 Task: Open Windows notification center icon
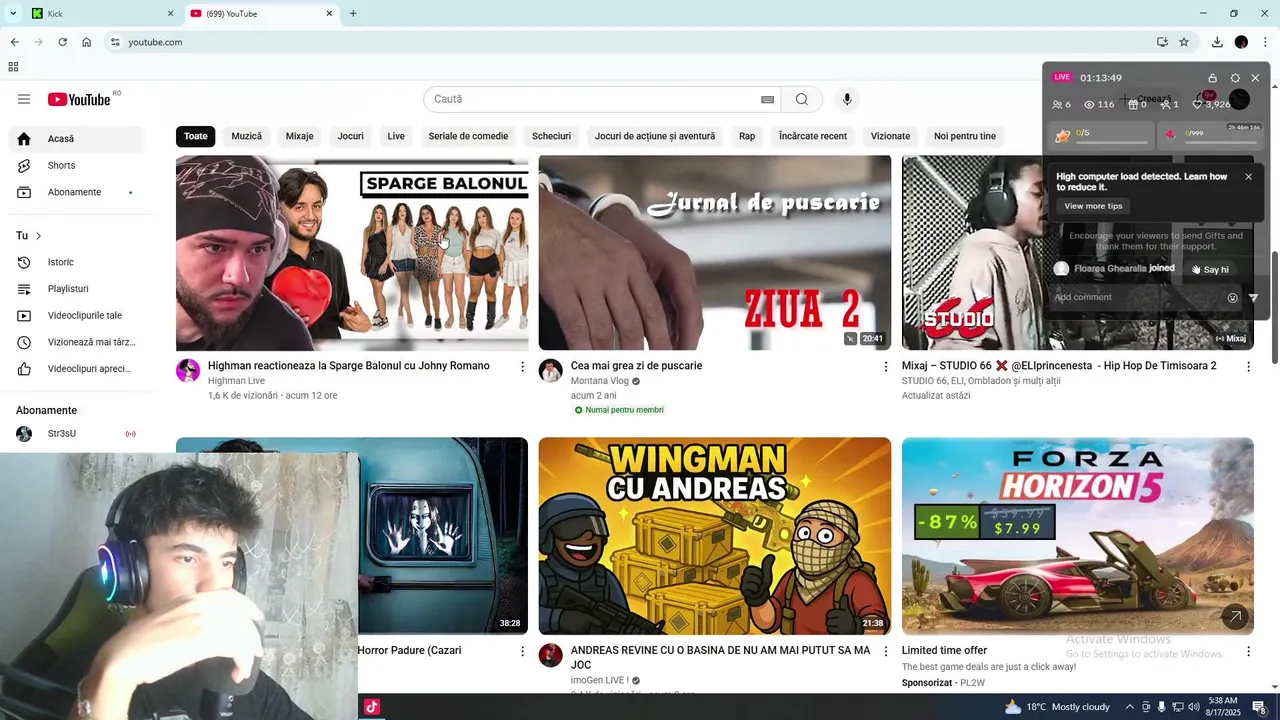point(1259,707)
